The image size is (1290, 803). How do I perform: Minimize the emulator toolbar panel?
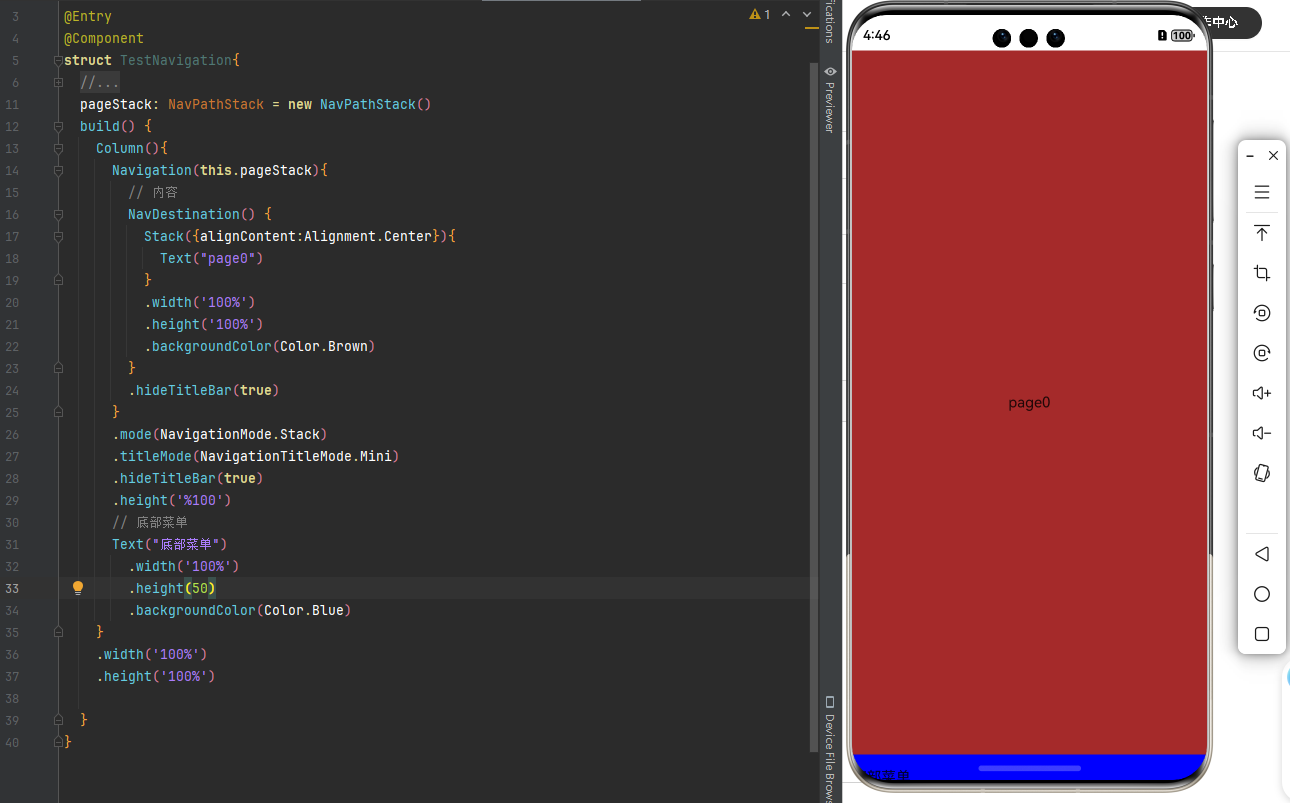(1250, 156)
